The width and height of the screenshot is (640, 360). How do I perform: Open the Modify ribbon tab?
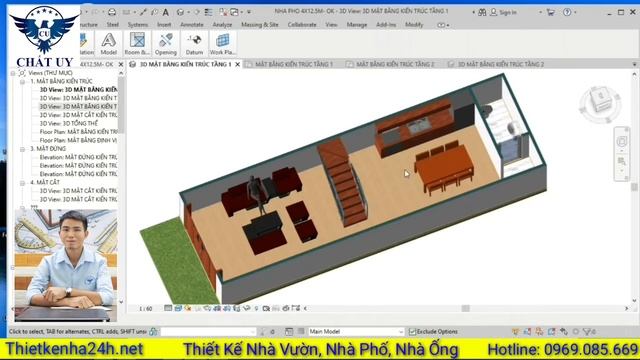coord(414,25)
